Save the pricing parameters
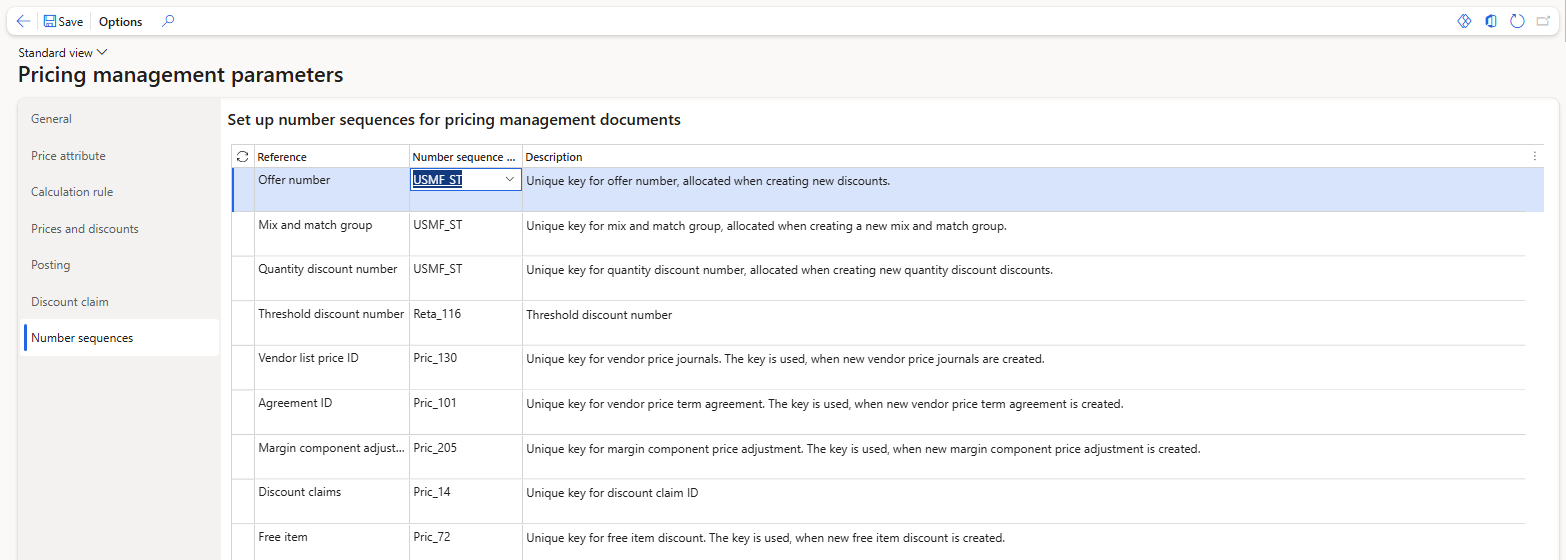 click(x=64, y=21)
